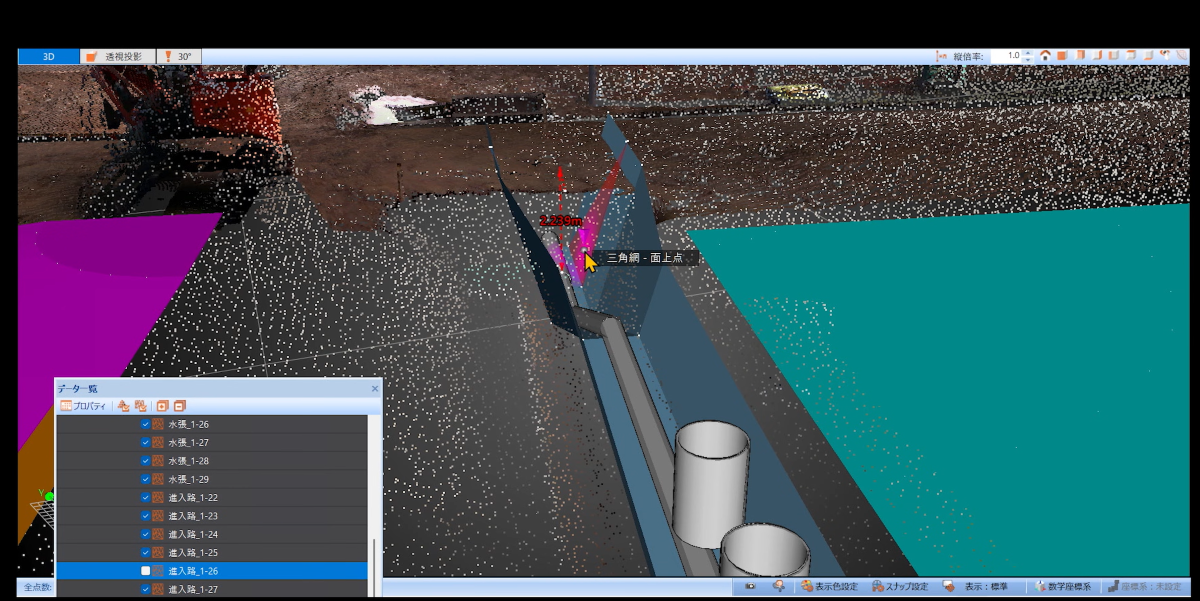Image resolution: width=1200 pixels, height=601 pixels.
Task: Click the collapse all icon in データ一覧
Action: tap(180, 406)
